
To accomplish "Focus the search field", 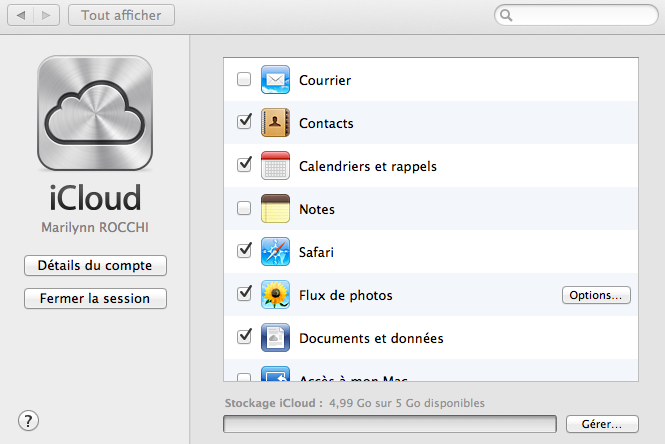I will pyautogui.click(x=576, y=15).
